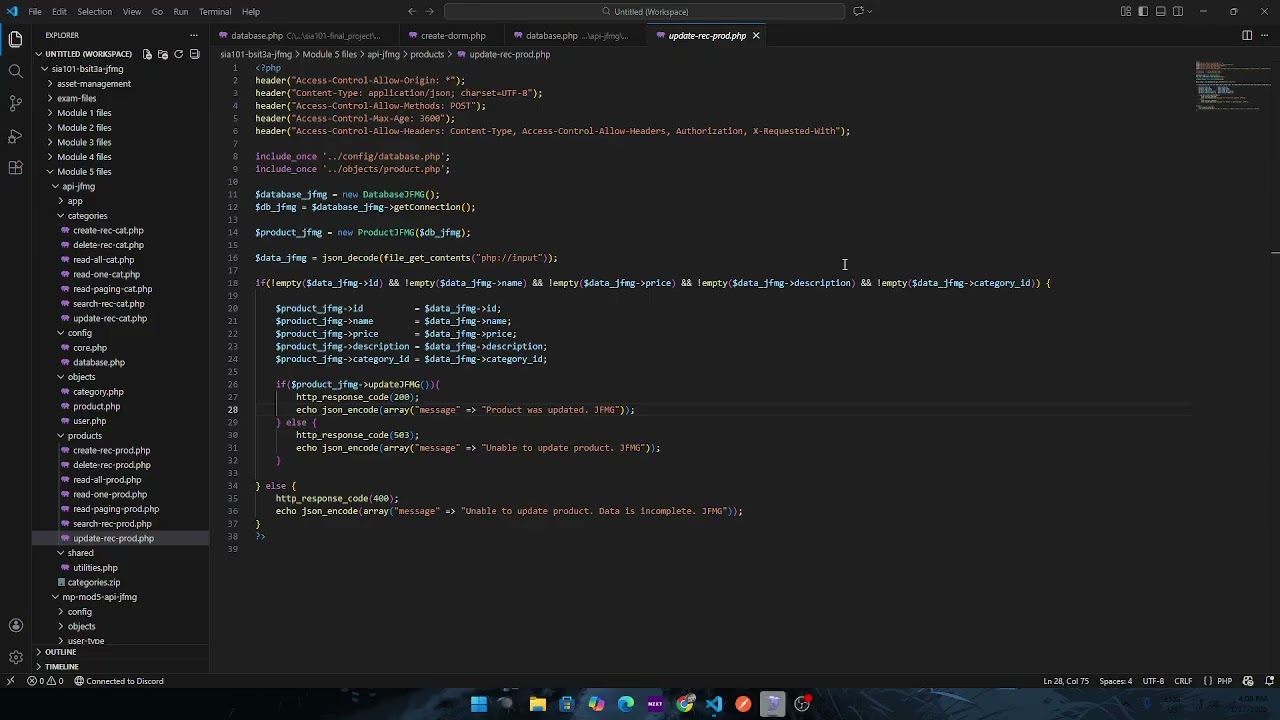
Task: Open the Run and Debug view
Action: 15,135
